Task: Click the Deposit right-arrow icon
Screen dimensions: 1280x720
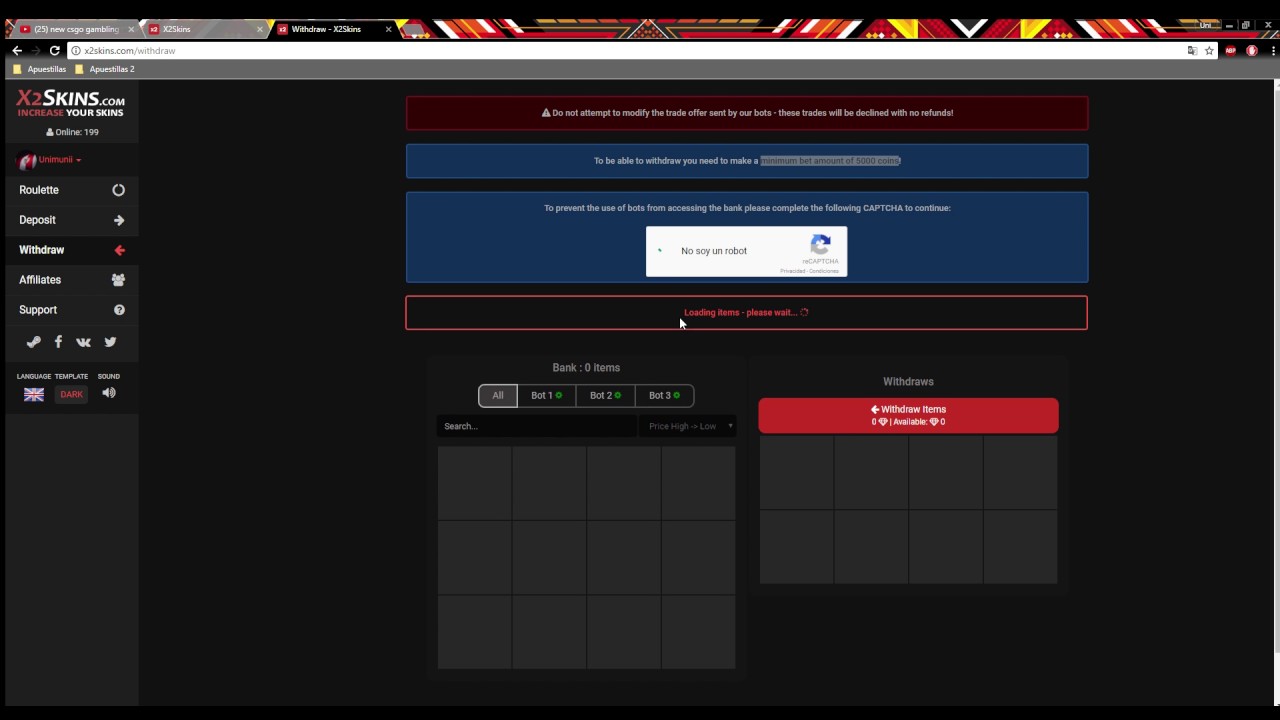Action: coord(119,220)
